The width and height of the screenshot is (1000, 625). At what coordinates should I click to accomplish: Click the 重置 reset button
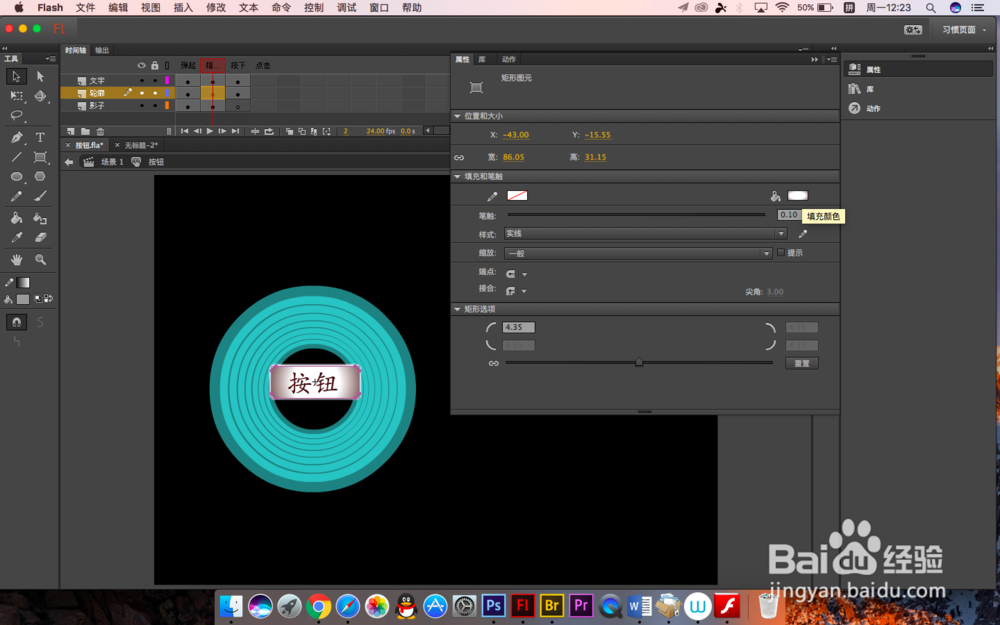pyautogui.click(x=801, y=362)
